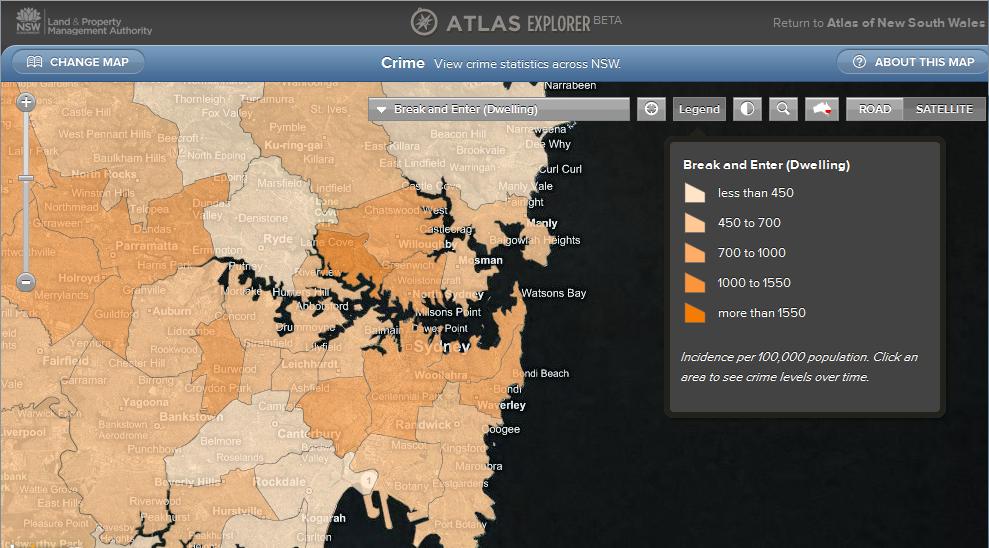Select the Bankstown area on map
Image resolution: width=989 pixels, height=548 pixels.
click(x=191, y=417)
